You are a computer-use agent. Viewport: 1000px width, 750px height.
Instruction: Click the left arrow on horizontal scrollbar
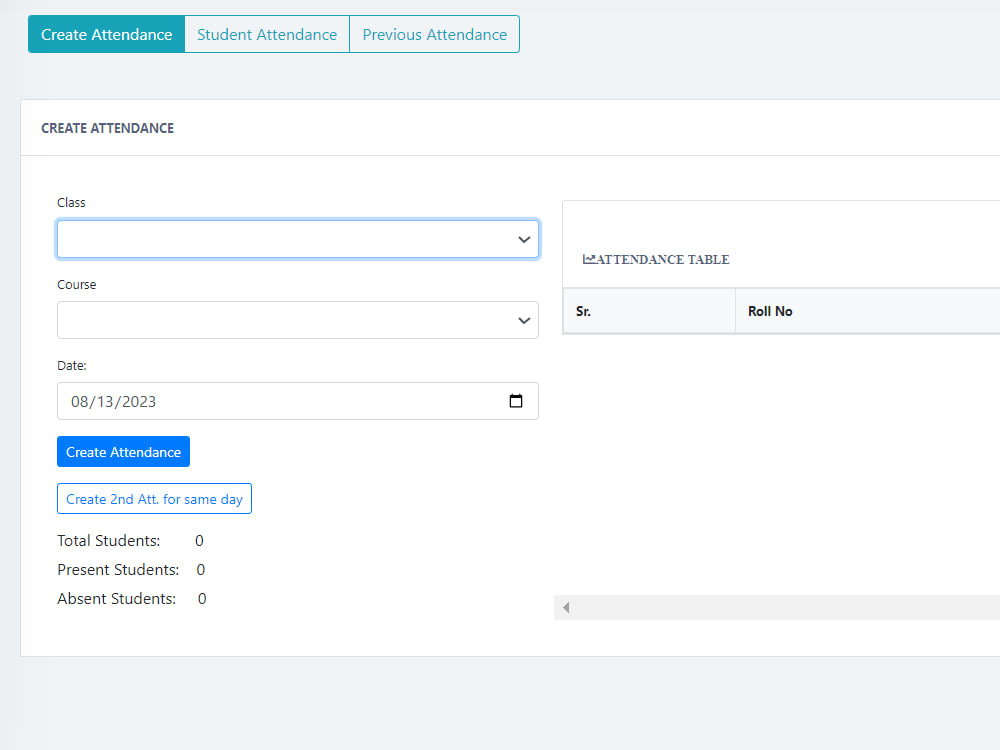click(565, 607)
